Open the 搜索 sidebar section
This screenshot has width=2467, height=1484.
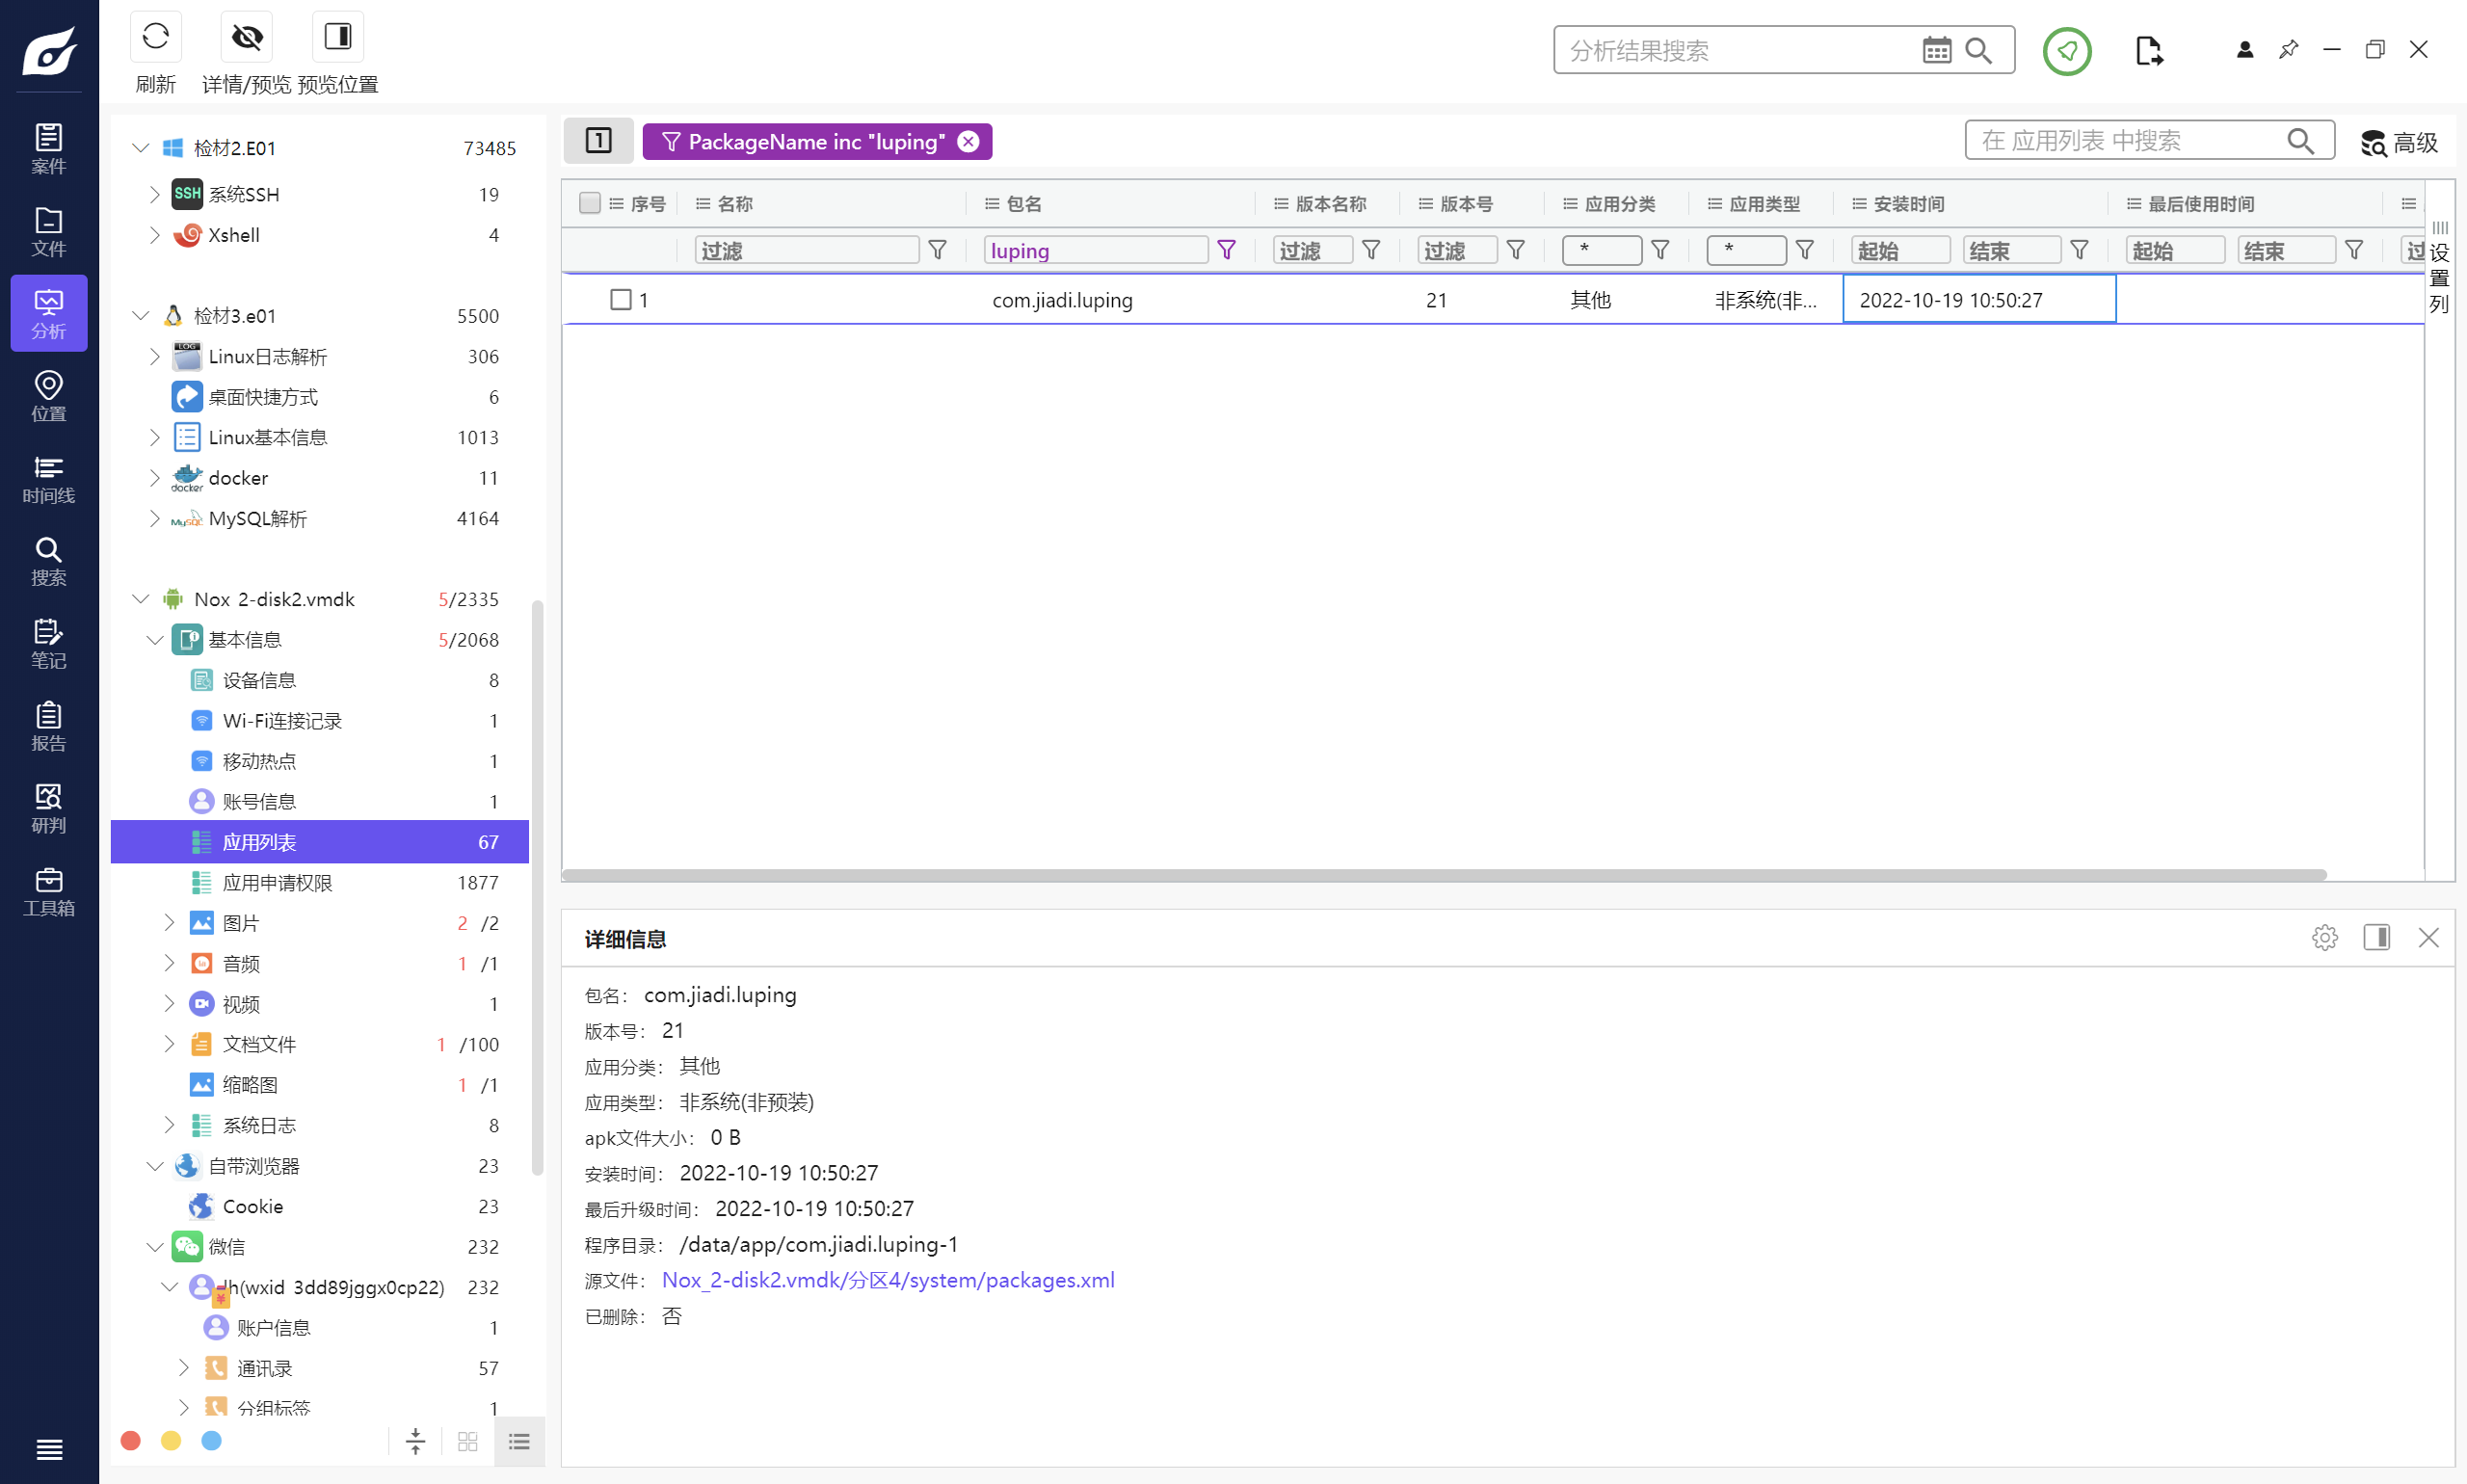coord(49,561)
